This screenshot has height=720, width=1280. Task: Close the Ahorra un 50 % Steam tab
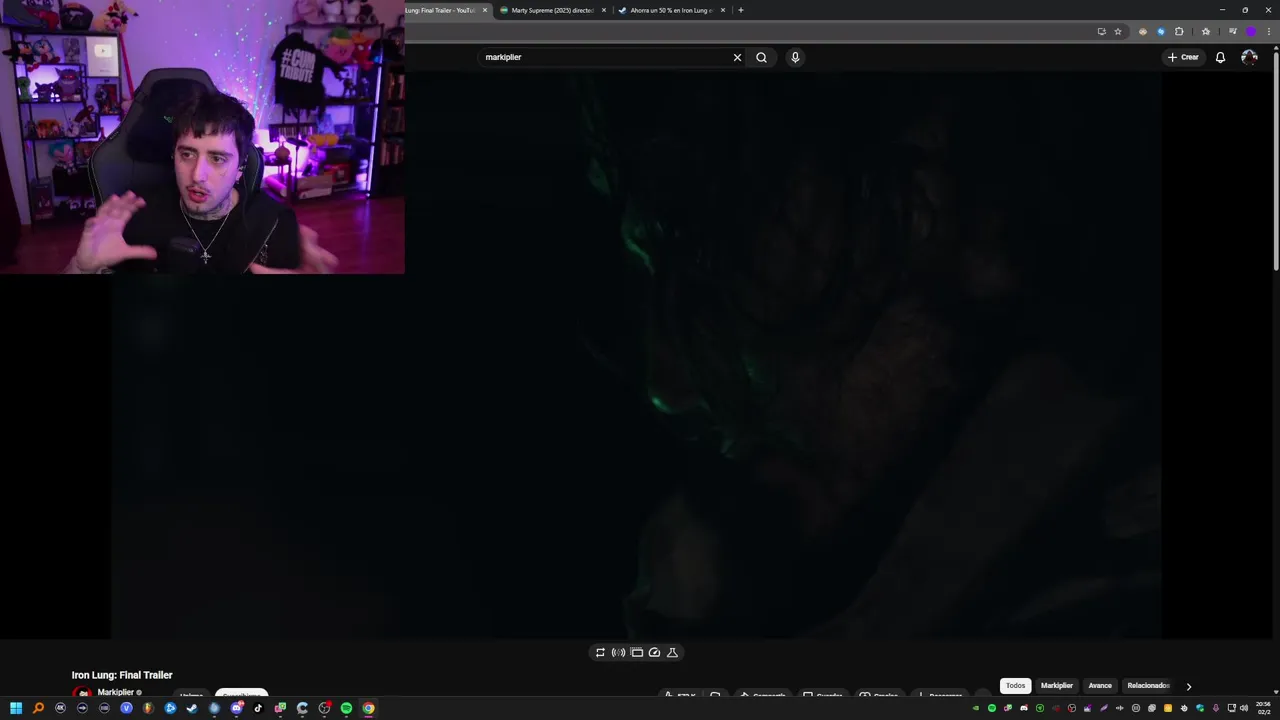[723, 10]
